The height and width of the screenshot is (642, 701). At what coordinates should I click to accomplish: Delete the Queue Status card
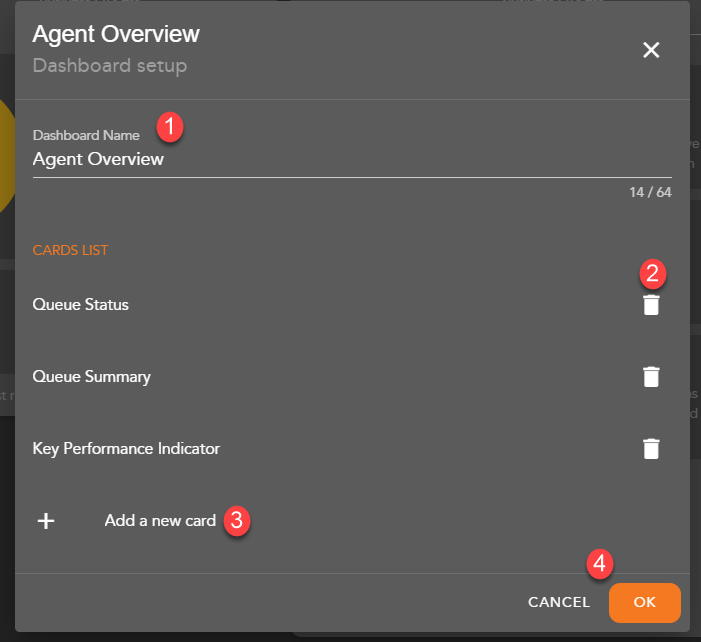coord(651,305)
